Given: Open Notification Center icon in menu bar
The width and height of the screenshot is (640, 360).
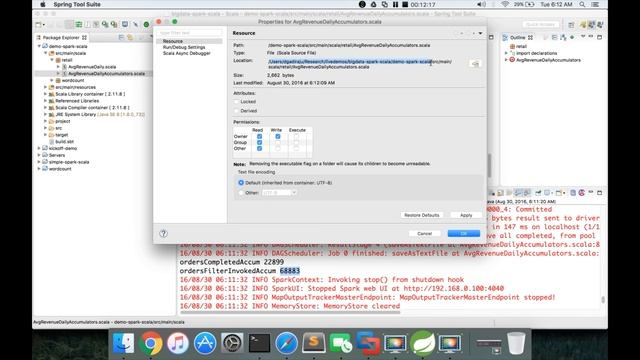Looking at the screenshot, I should click(595, 4).
